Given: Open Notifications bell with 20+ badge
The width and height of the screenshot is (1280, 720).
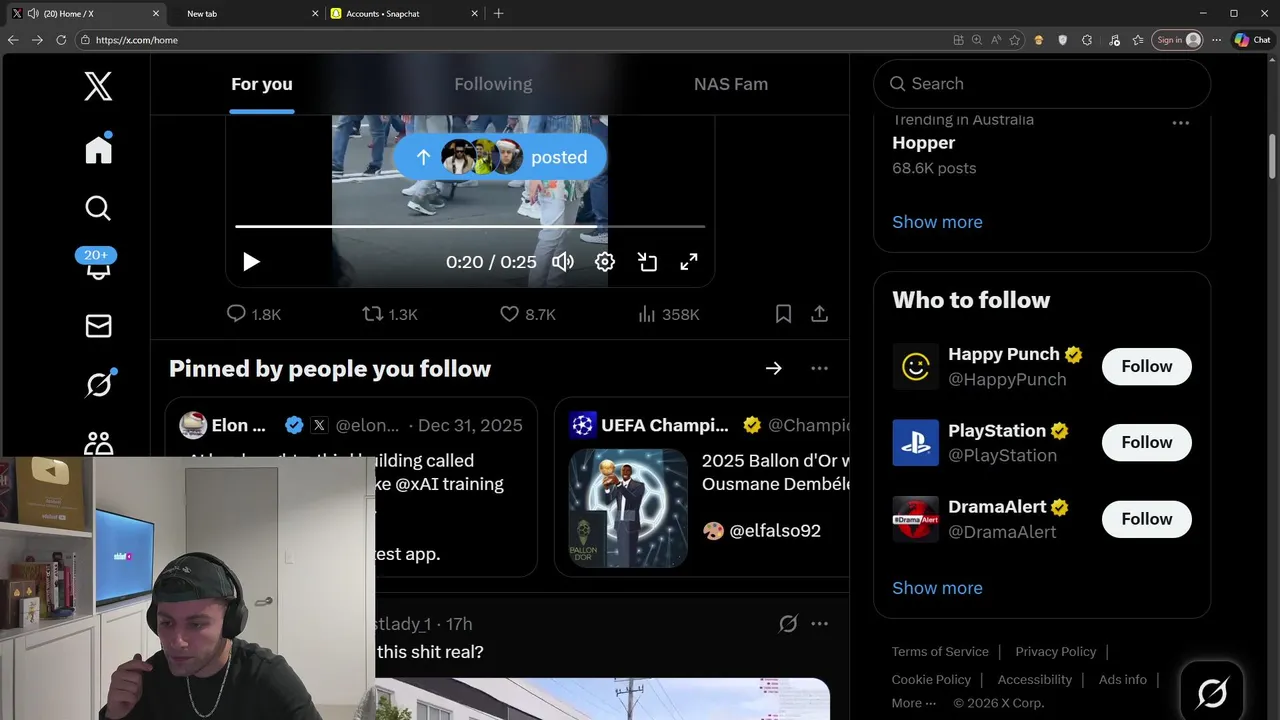Looking at the screenshot, I should tap(98, 265).
